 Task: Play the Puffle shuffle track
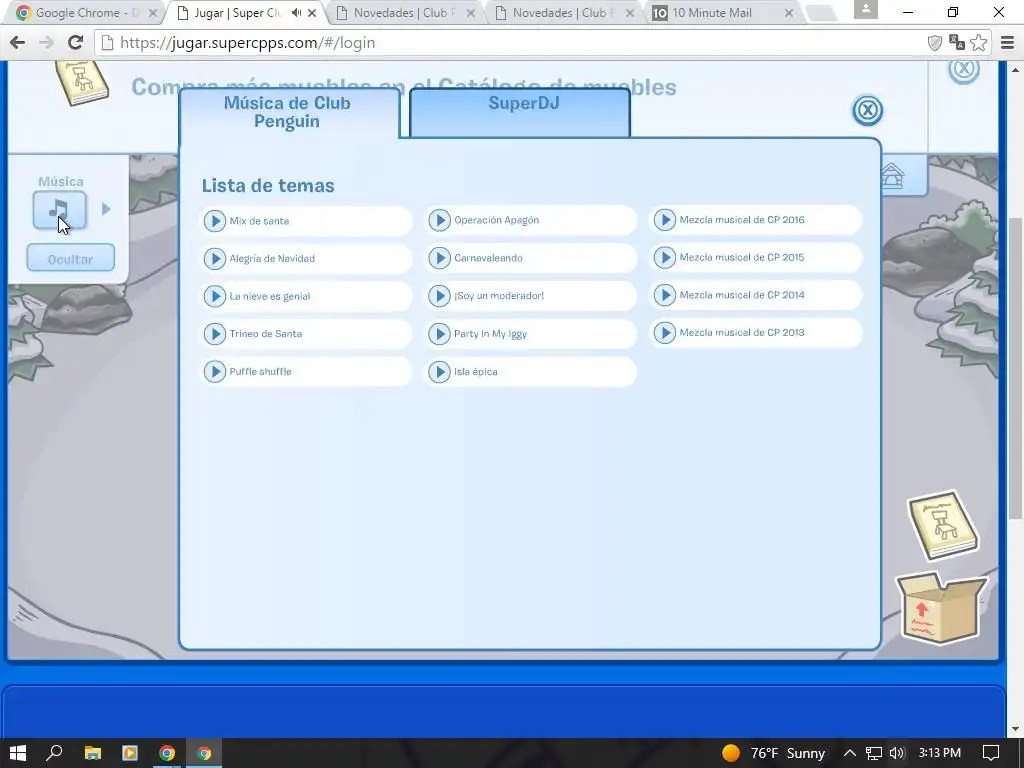tap(214, 372)
